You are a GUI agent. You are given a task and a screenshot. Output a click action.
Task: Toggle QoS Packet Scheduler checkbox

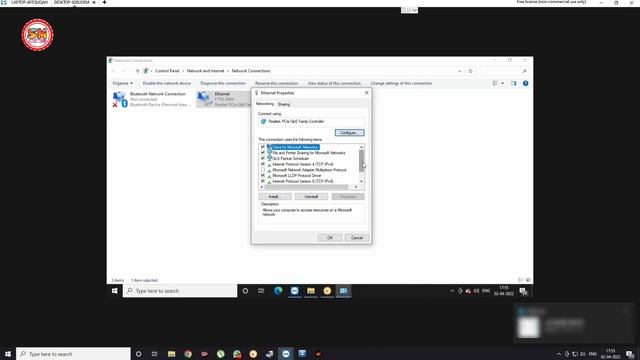tap(263, 158)
